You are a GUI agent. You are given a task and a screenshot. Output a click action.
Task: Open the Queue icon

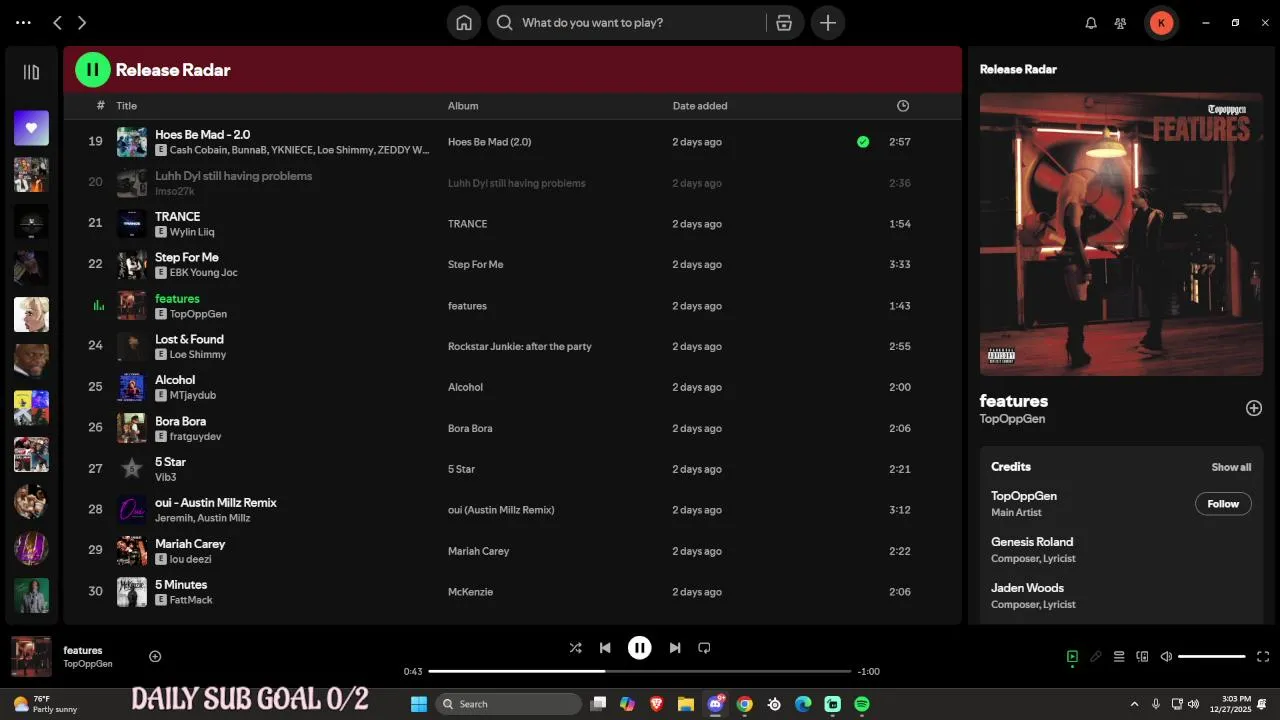(1119, 657)
